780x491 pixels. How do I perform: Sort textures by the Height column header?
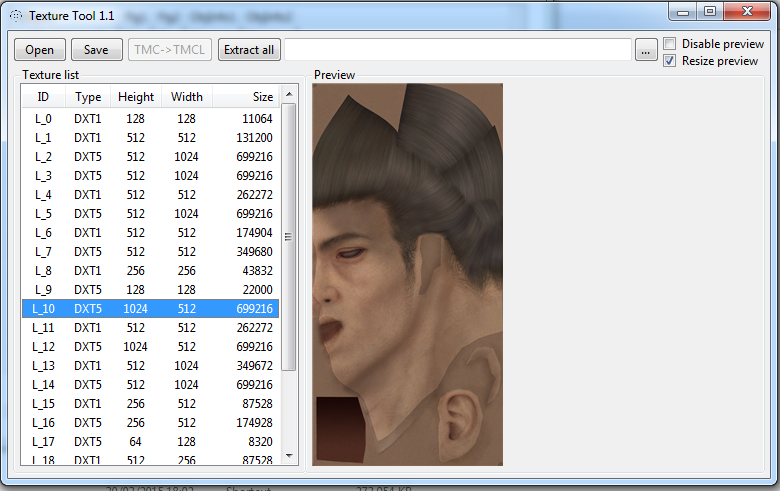136,97
